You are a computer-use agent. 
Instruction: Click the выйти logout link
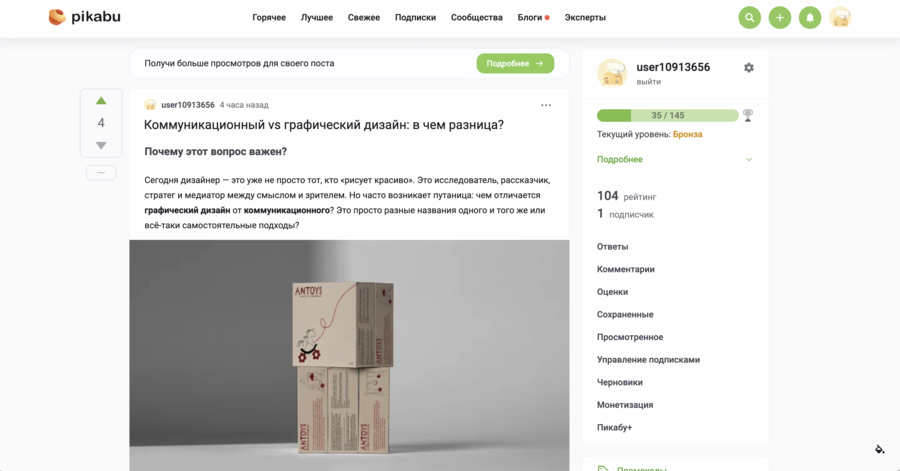[x=648, y=82]
